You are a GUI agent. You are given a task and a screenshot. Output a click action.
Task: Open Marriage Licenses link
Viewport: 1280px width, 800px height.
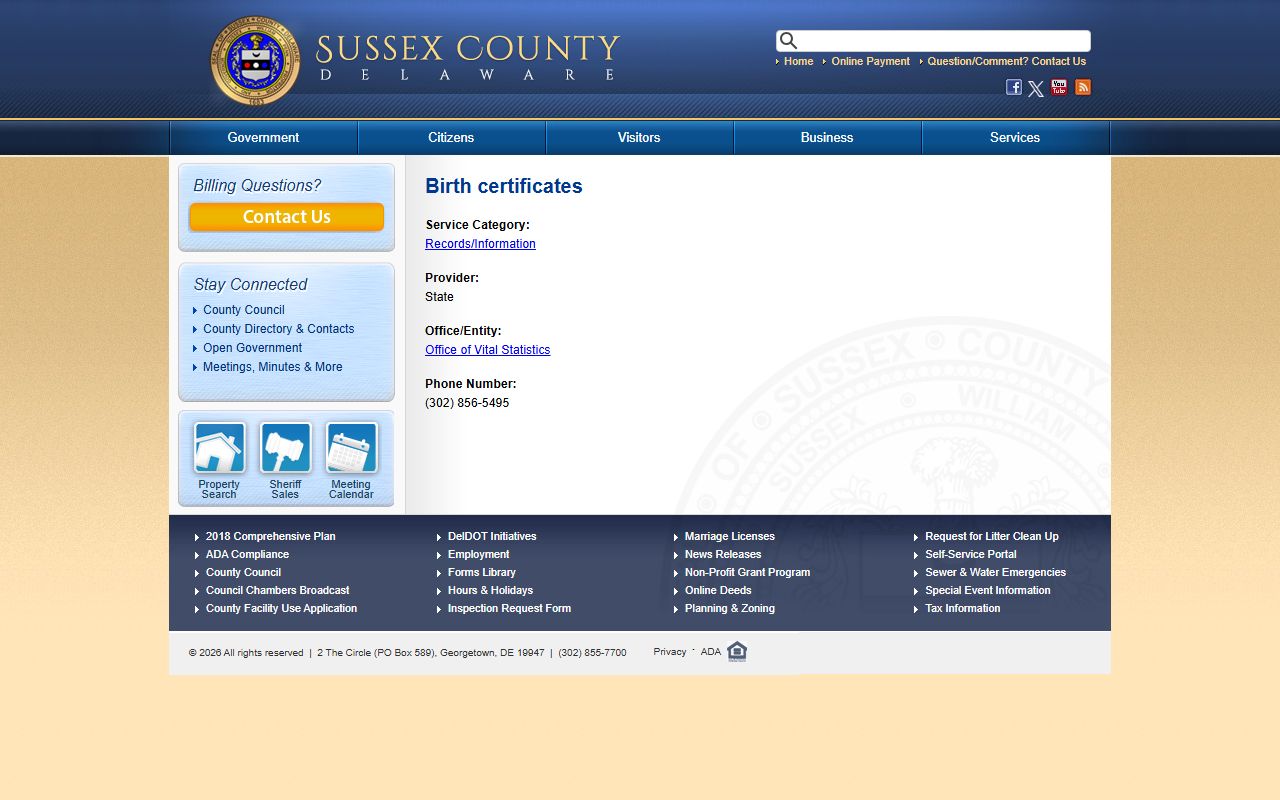729,537
